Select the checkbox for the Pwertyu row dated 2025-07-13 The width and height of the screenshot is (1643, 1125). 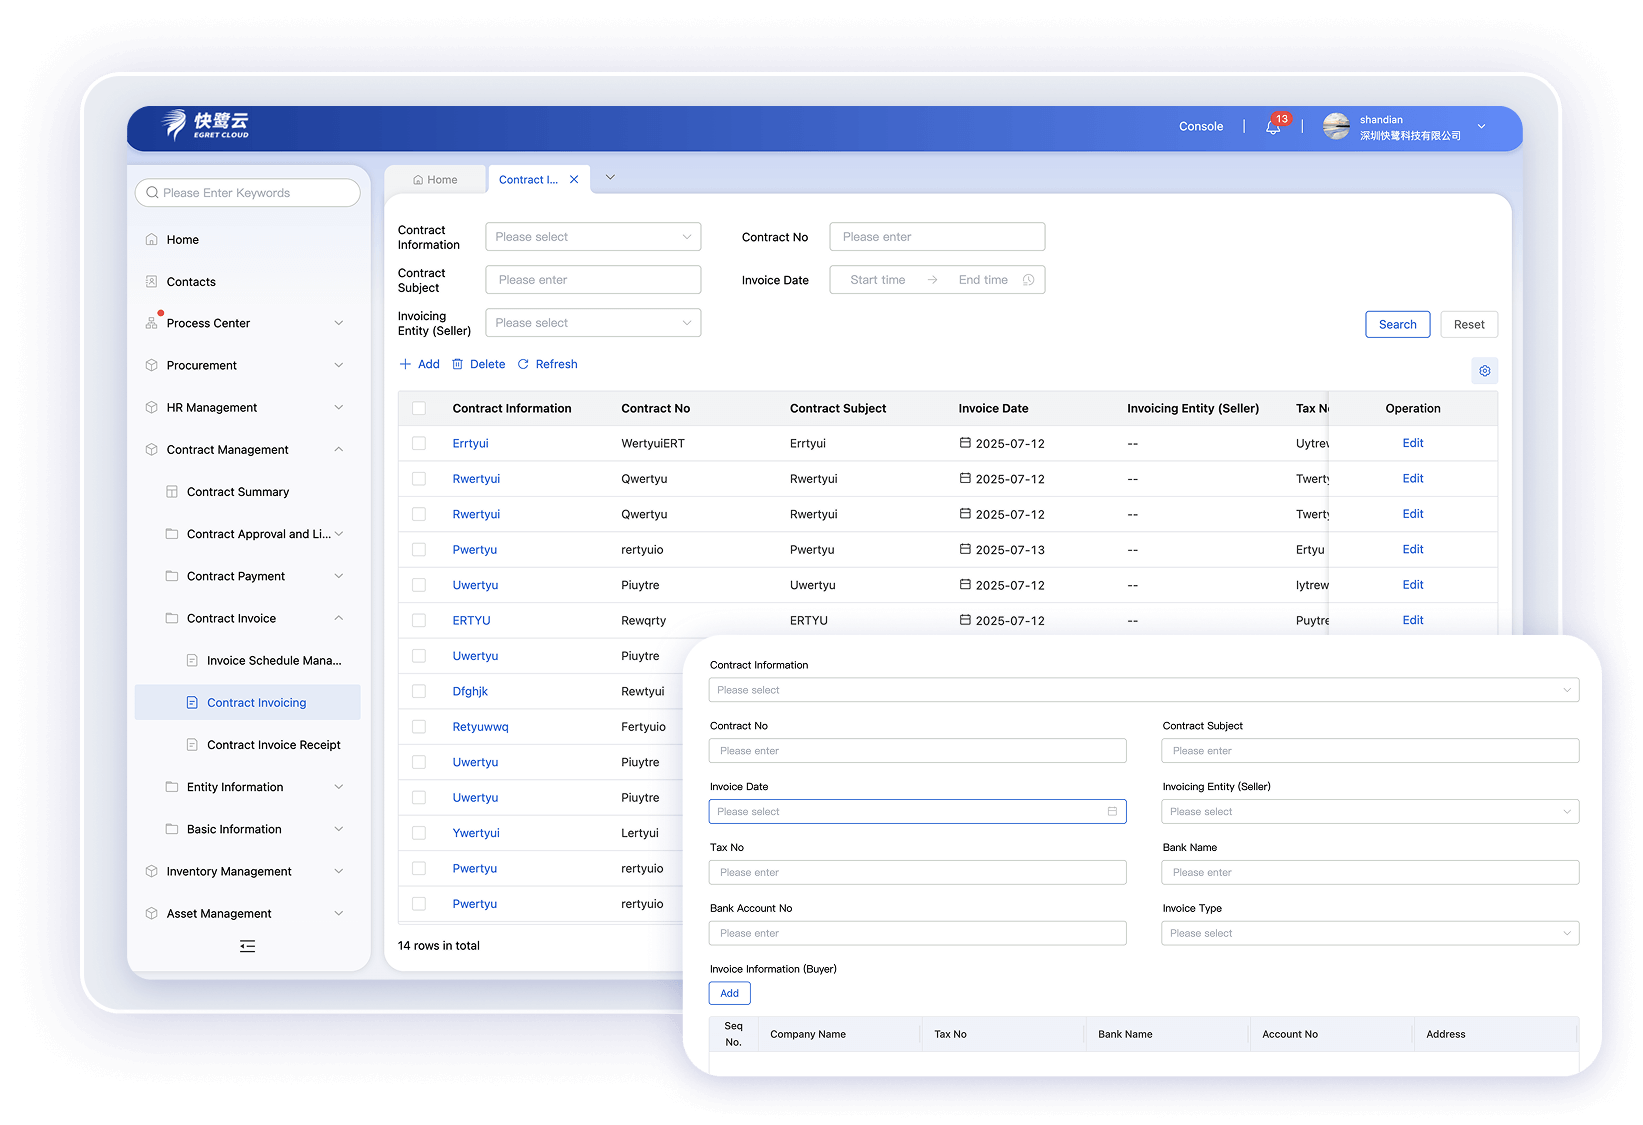[x=419, y=550]
